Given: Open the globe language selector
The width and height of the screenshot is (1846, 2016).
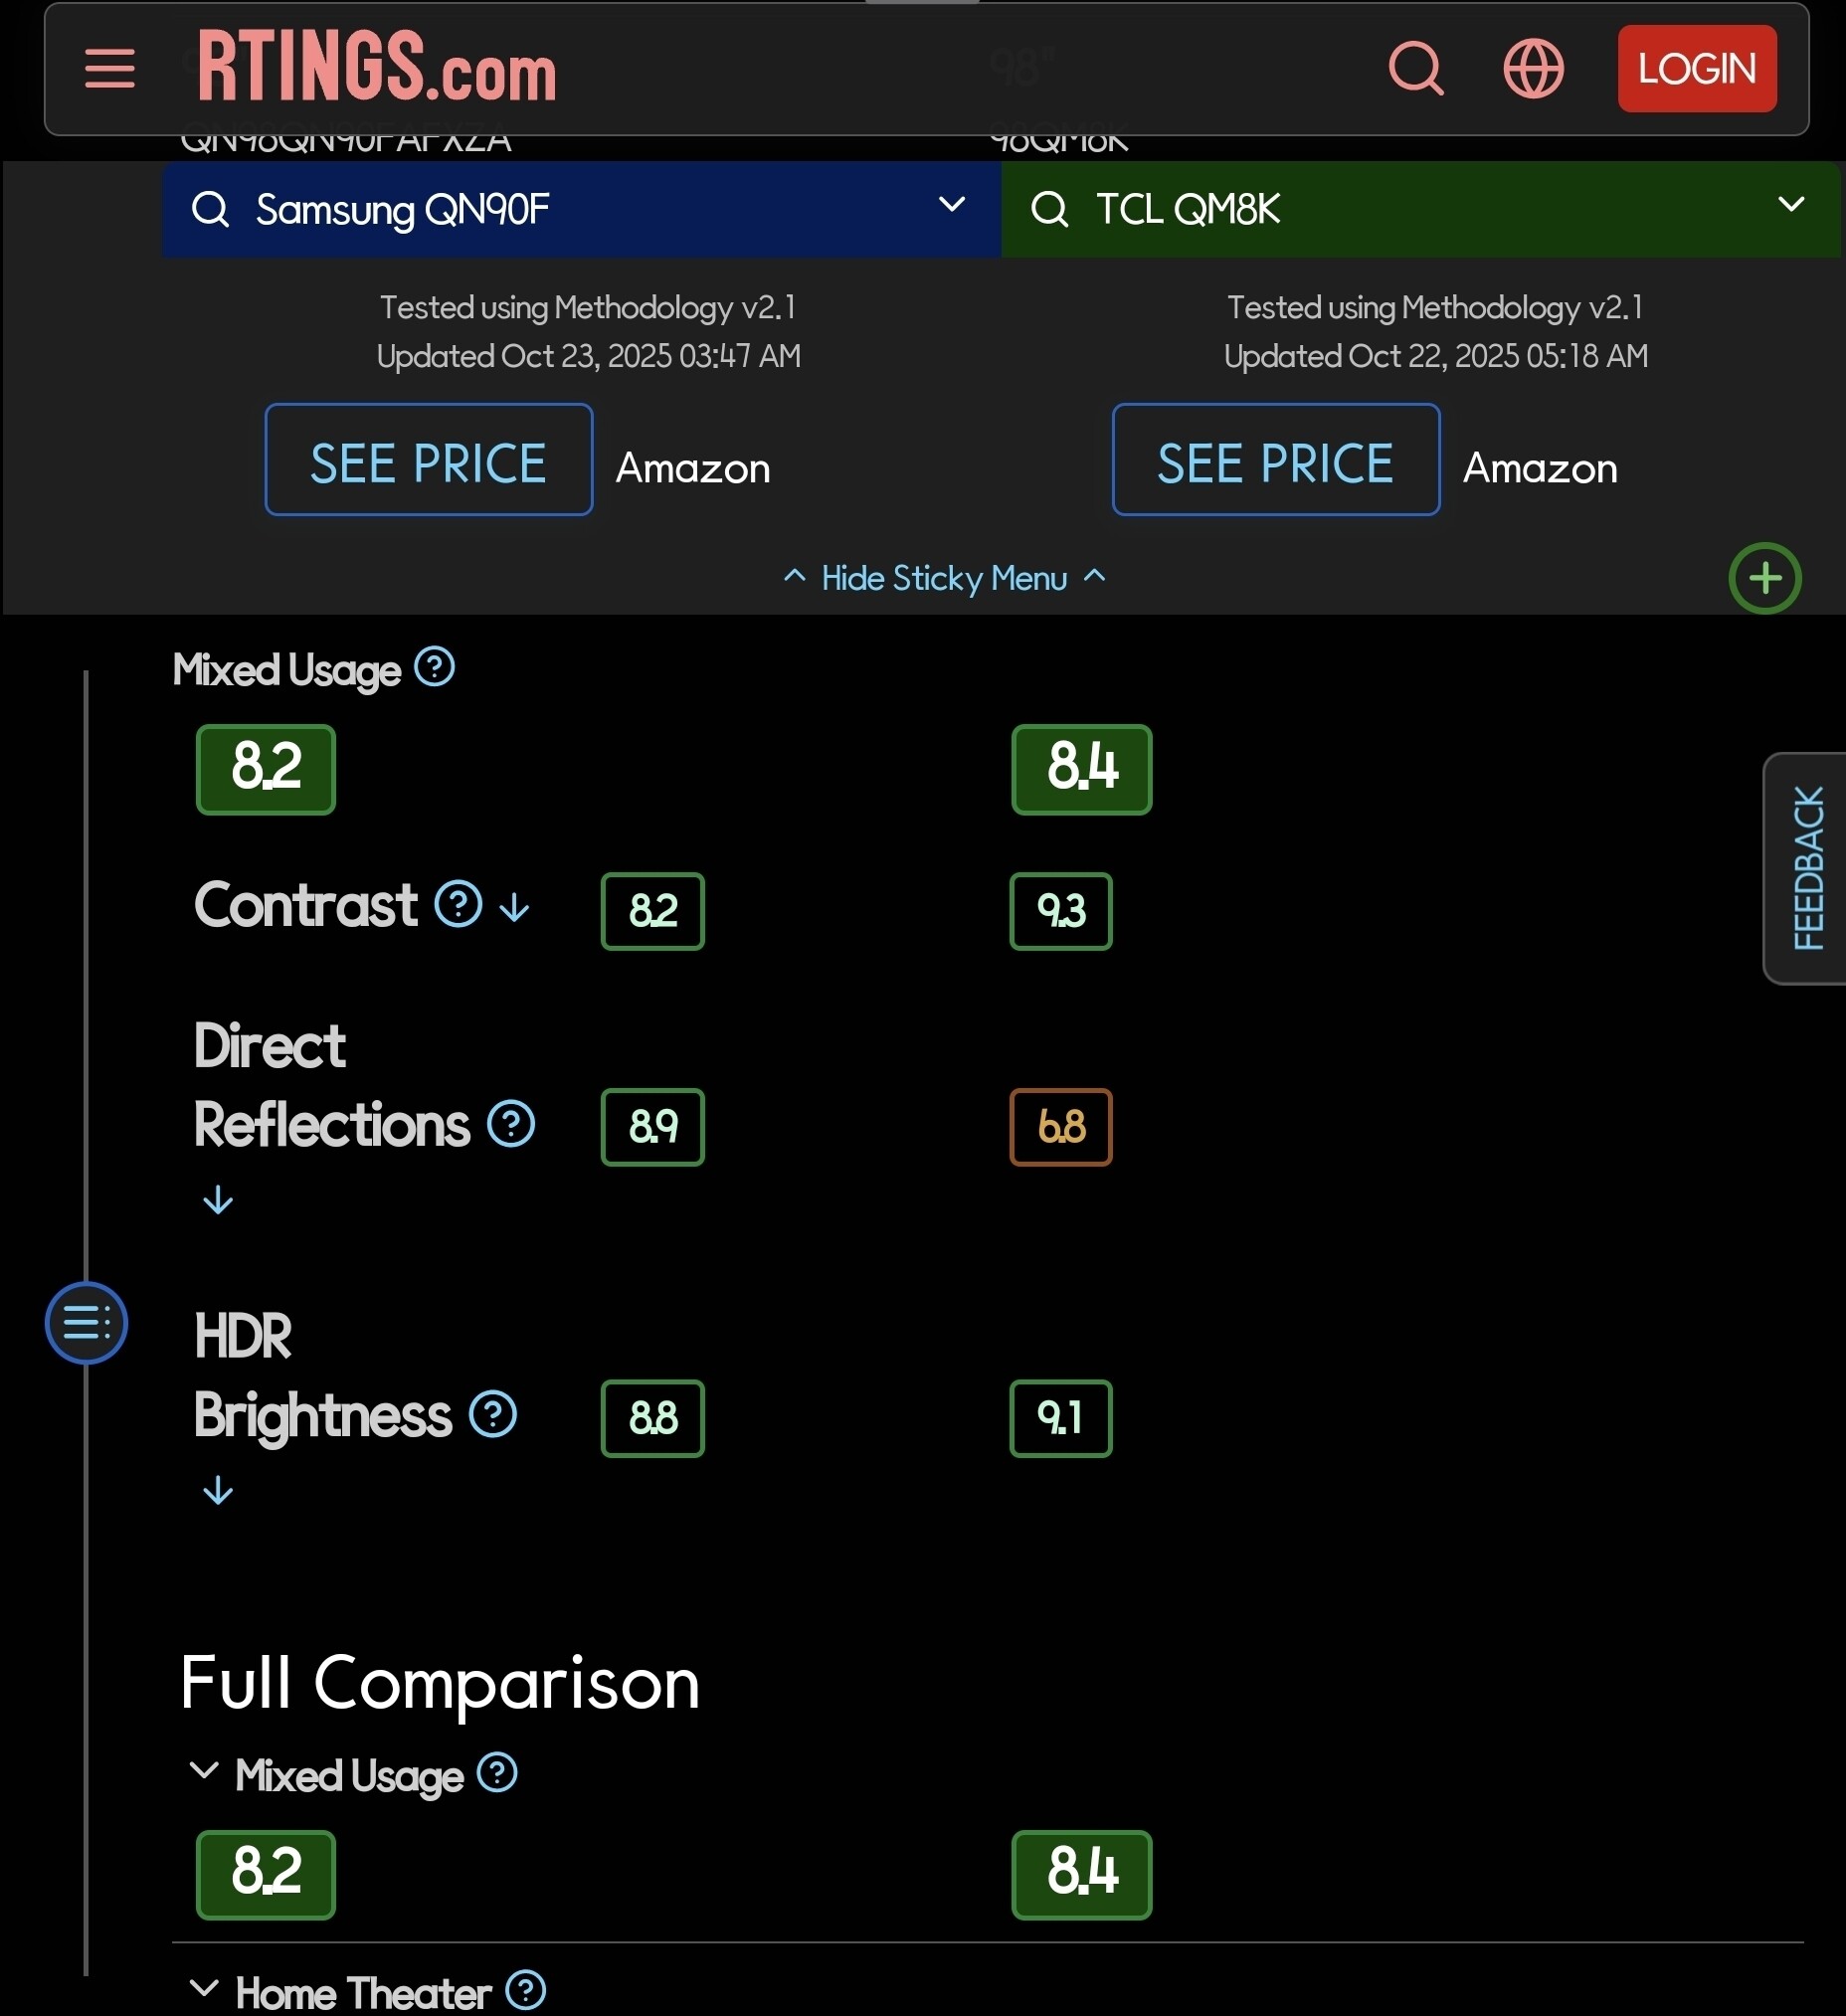Looking at the screenshot, I should [x=1533, y=68].
